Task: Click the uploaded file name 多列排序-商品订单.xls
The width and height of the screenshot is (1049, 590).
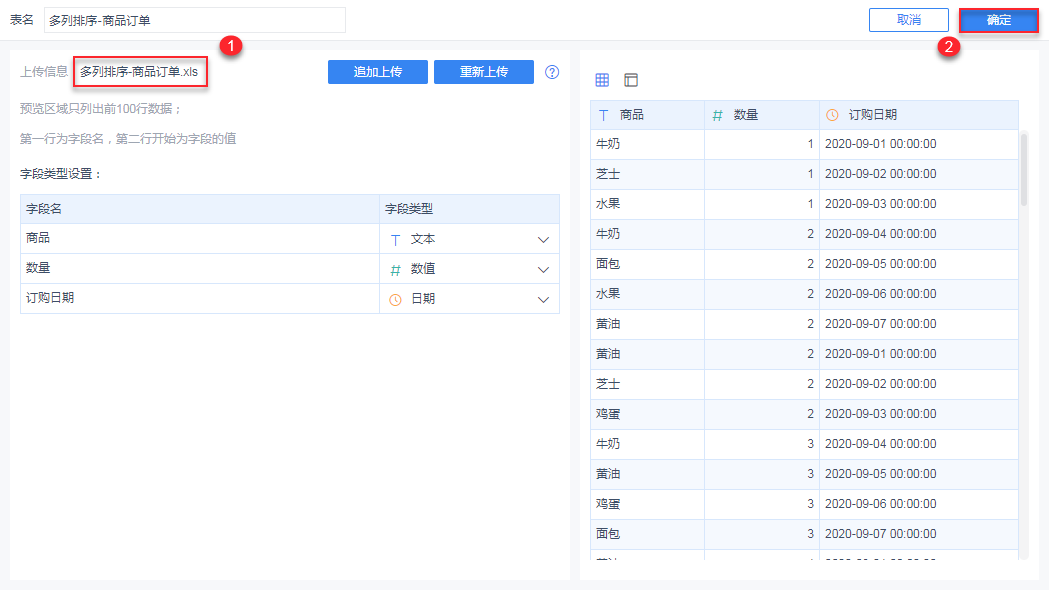Action: (139, 72)
